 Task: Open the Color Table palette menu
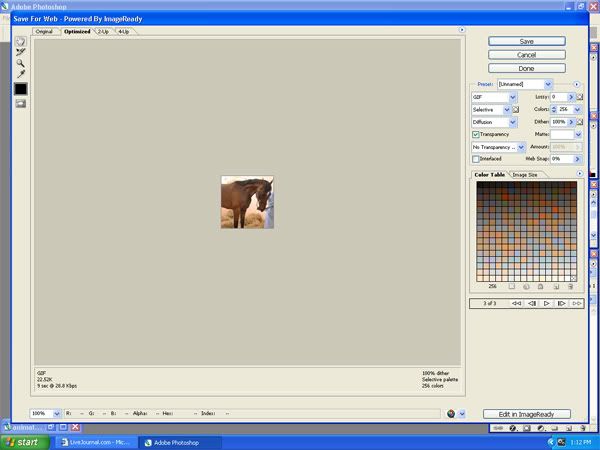(x=580, y=174)
